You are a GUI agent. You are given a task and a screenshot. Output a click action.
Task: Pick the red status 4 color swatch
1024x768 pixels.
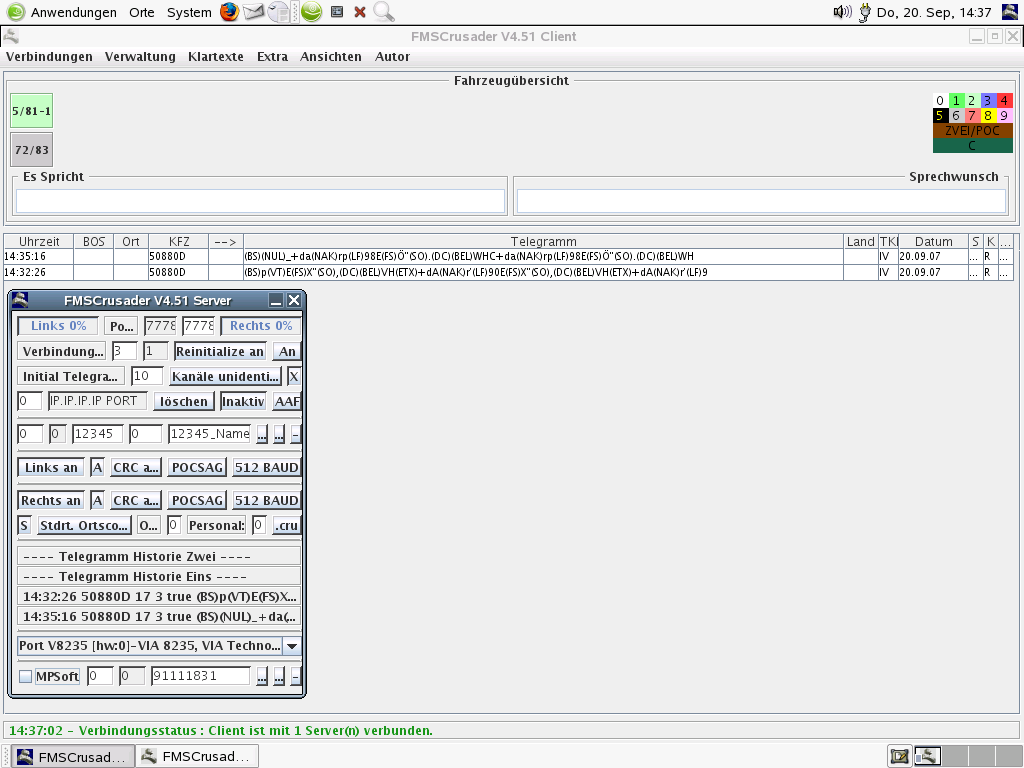tap(1005, 101)
